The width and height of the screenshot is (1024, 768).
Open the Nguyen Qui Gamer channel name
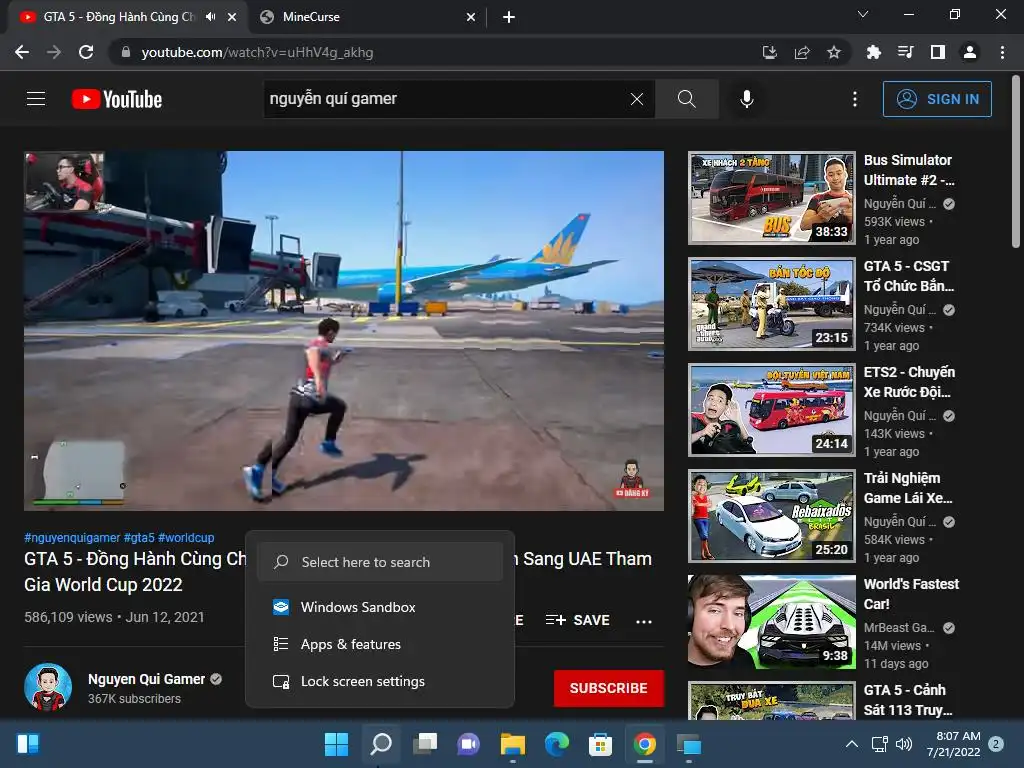click(x=146, y=679)
